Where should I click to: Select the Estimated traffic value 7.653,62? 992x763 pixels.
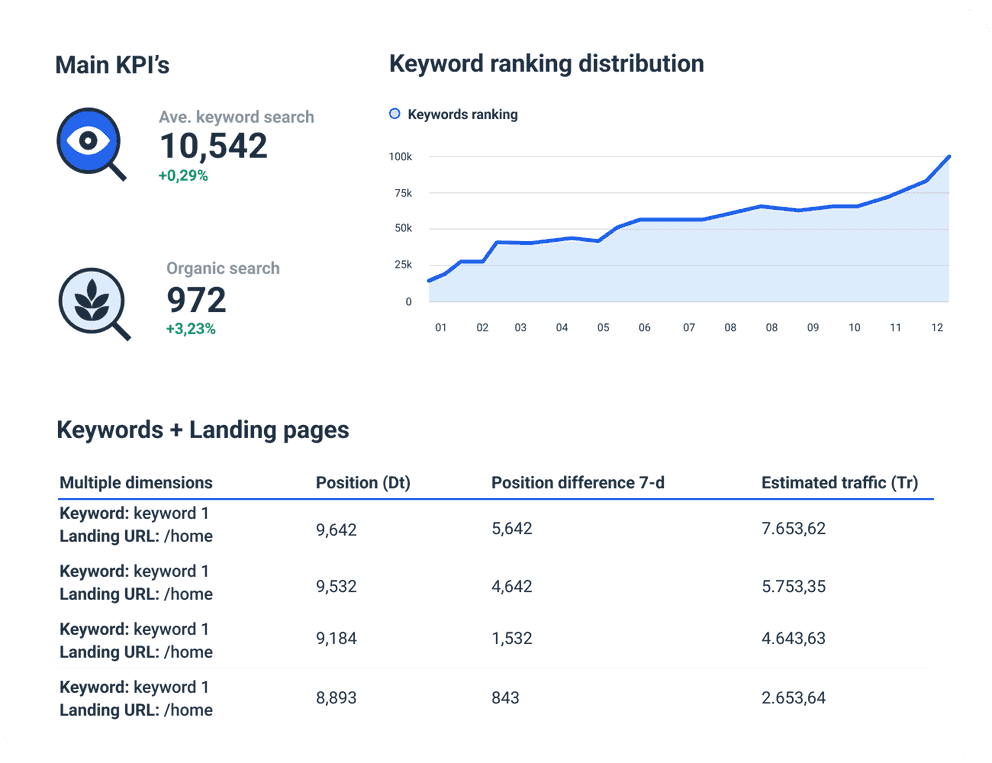click(793, 528)
